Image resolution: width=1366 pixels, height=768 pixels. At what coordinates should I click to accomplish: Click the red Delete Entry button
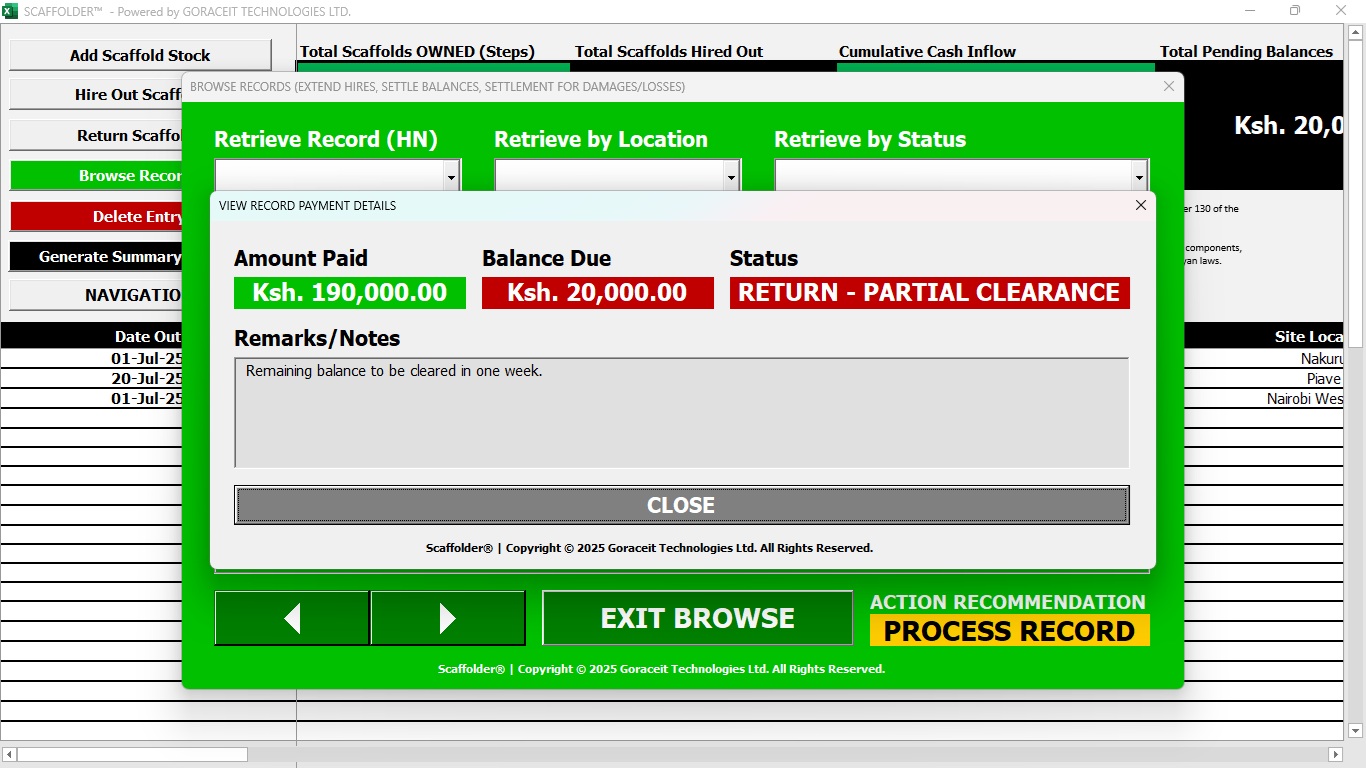[97, 217]
